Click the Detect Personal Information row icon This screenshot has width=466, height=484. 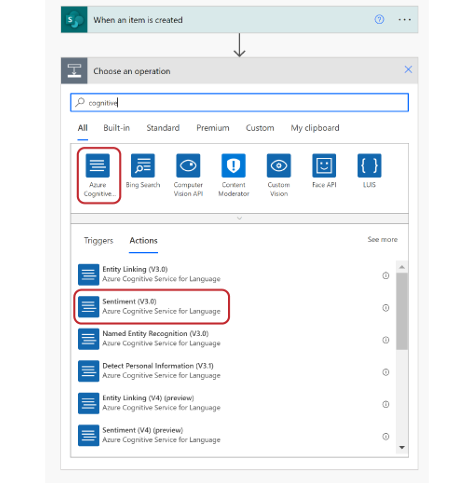89,371
